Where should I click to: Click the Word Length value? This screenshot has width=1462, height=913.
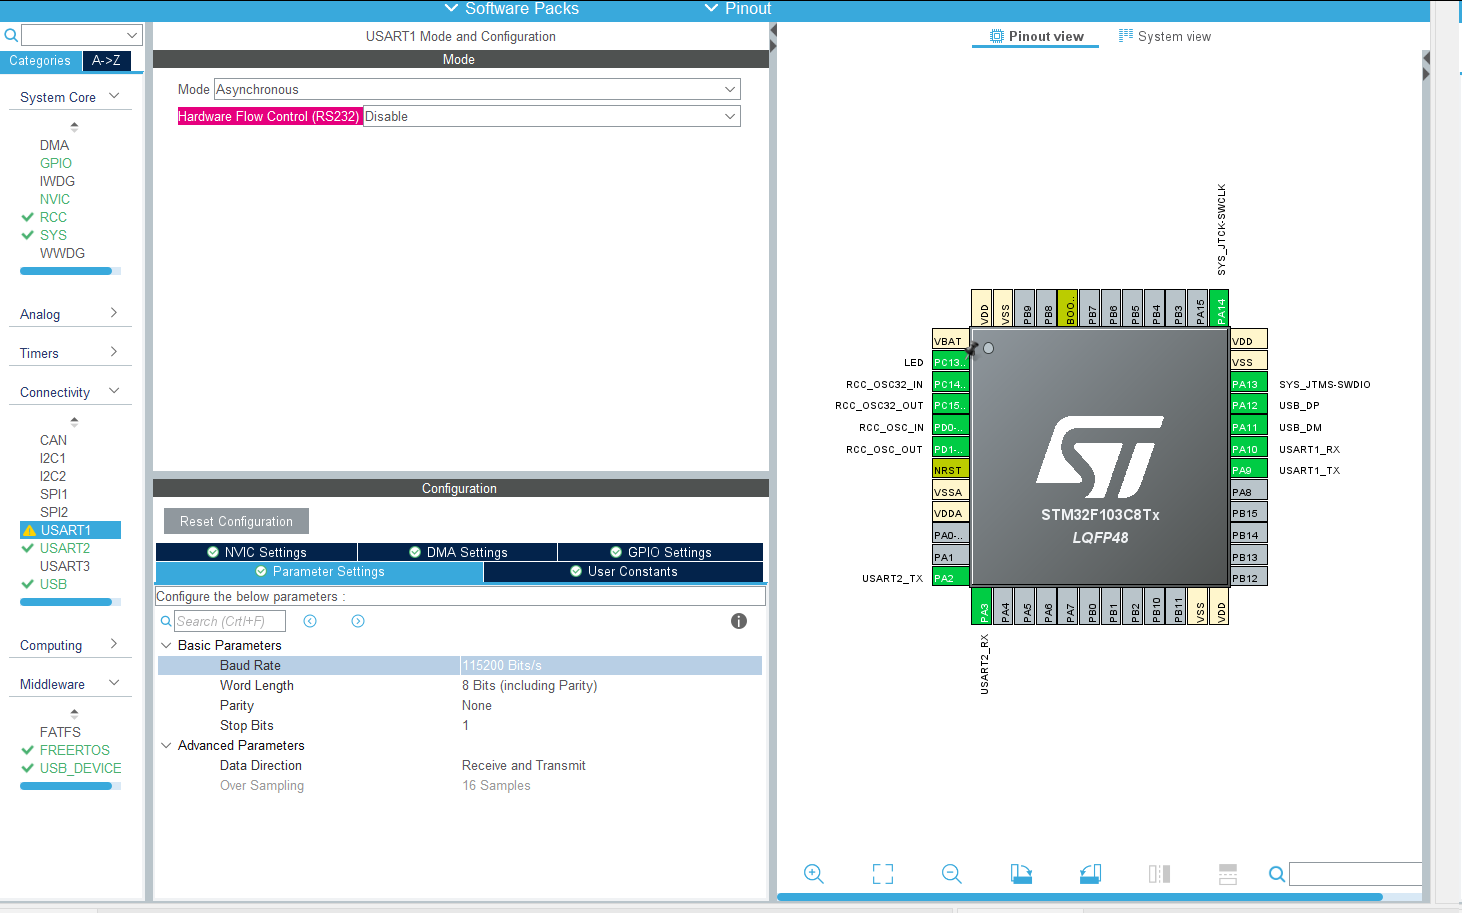pos(530,685)
